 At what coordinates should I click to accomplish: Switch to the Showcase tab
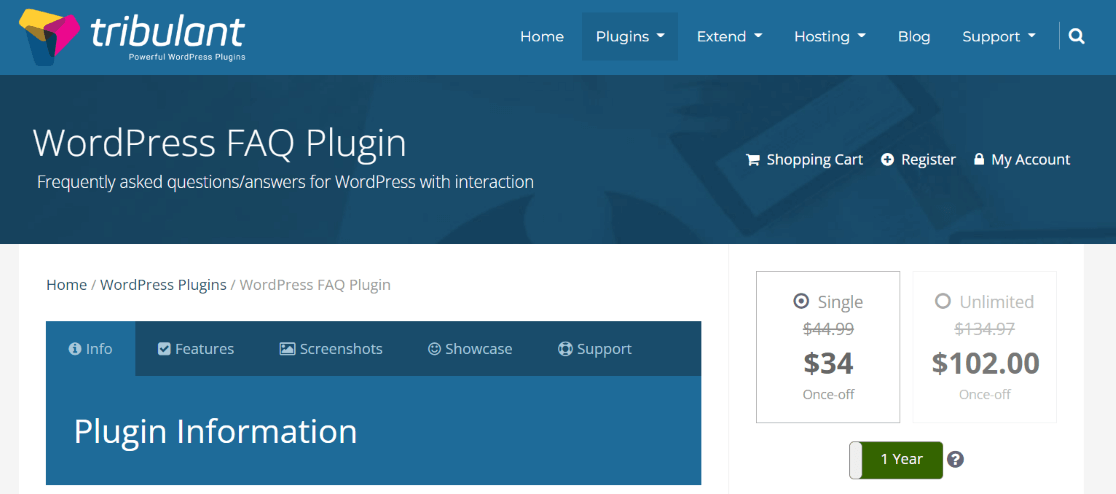pos(470,349)
